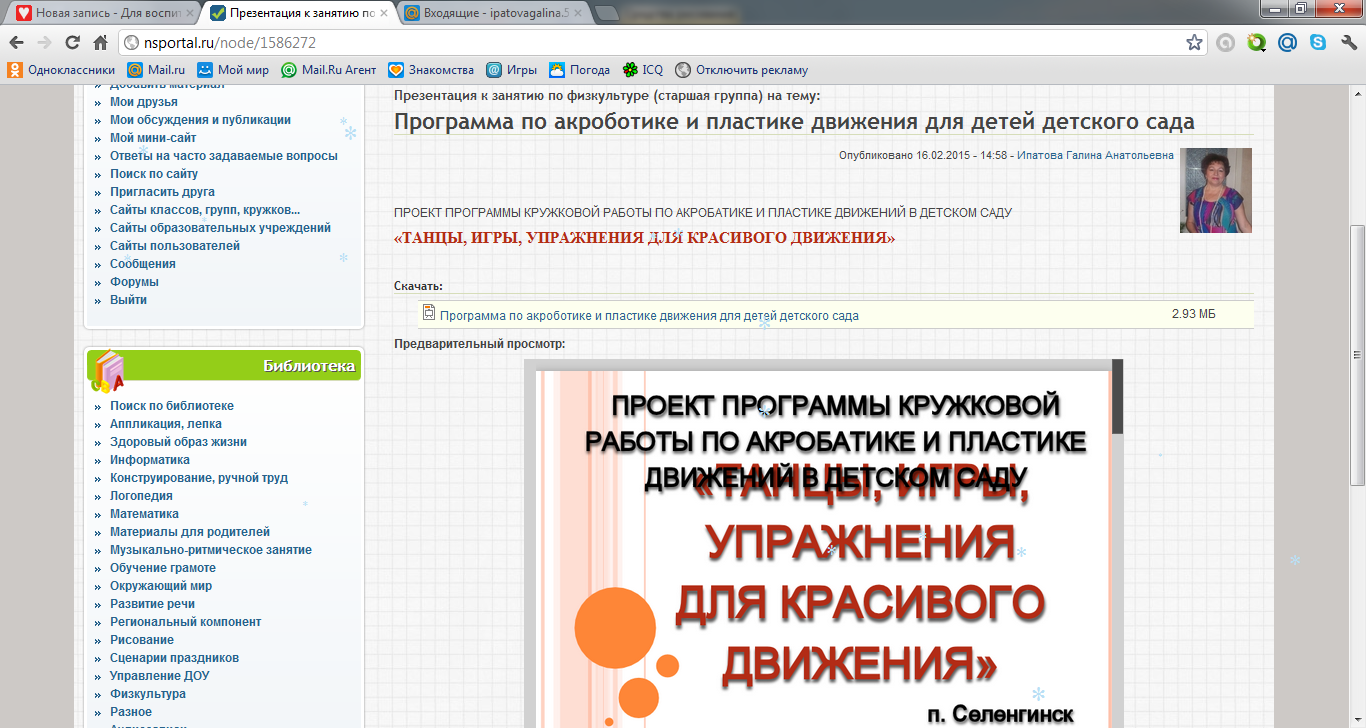Open the ICQ bookmark
1366x728 pixels.
tap(642, 70)
